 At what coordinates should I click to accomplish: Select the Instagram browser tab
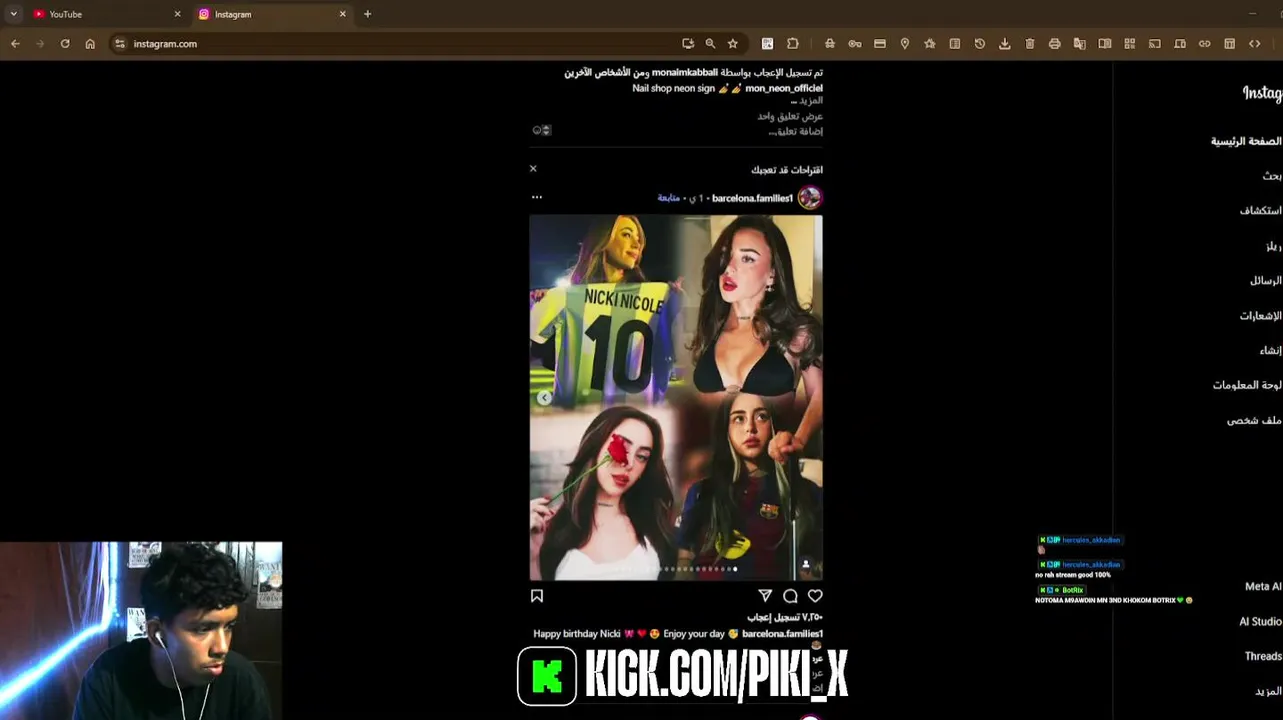click(270, 14)
